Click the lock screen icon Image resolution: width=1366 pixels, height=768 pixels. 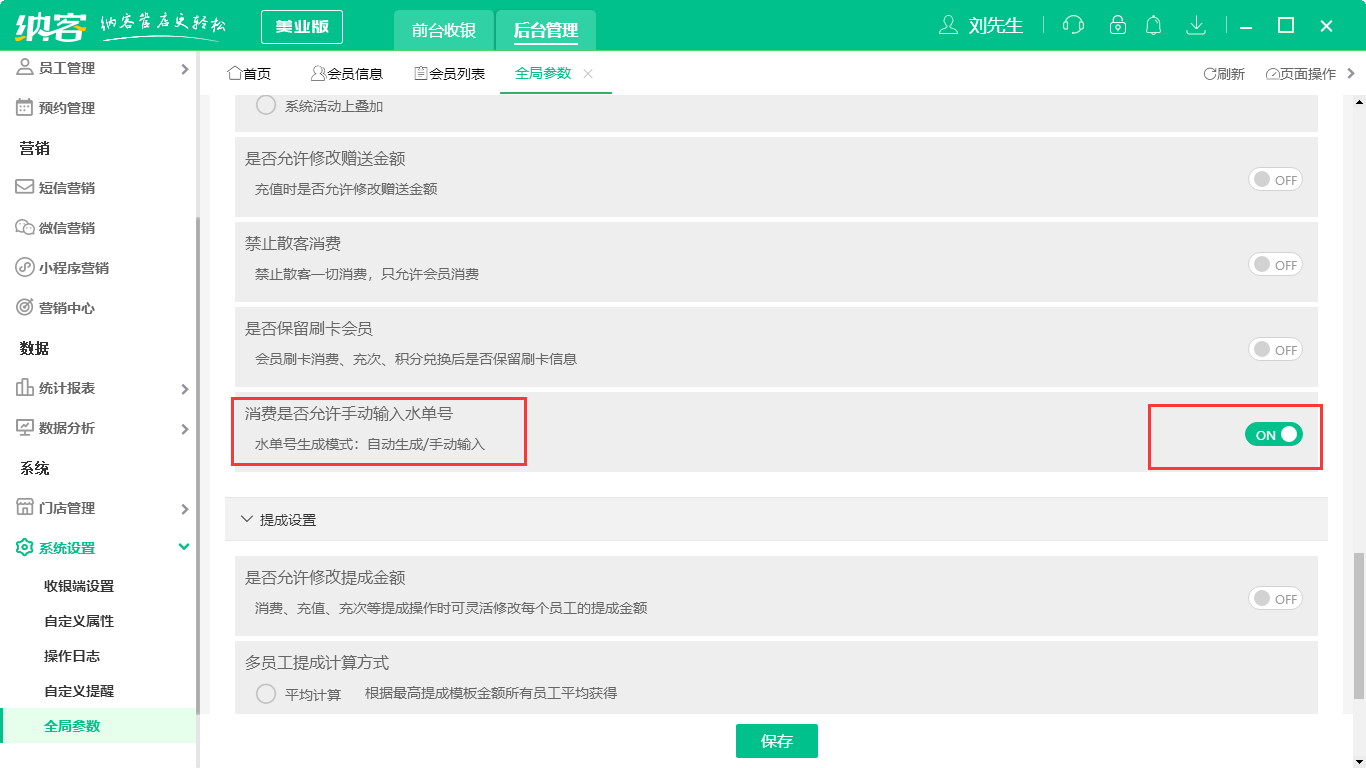[1118, 26]
